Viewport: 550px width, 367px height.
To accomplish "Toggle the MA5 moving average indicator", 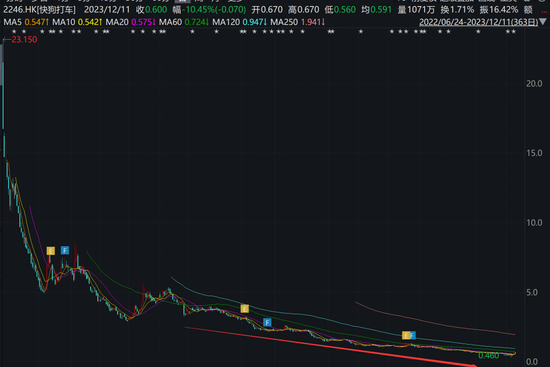I will (x=12, y=22).
